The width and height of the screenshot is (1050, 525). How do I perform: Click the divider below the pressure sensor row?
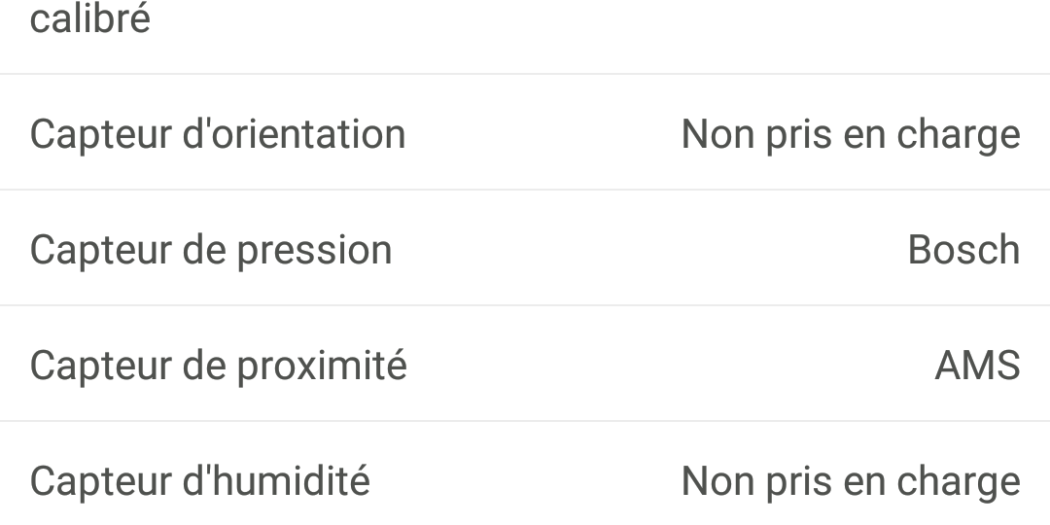525,306
